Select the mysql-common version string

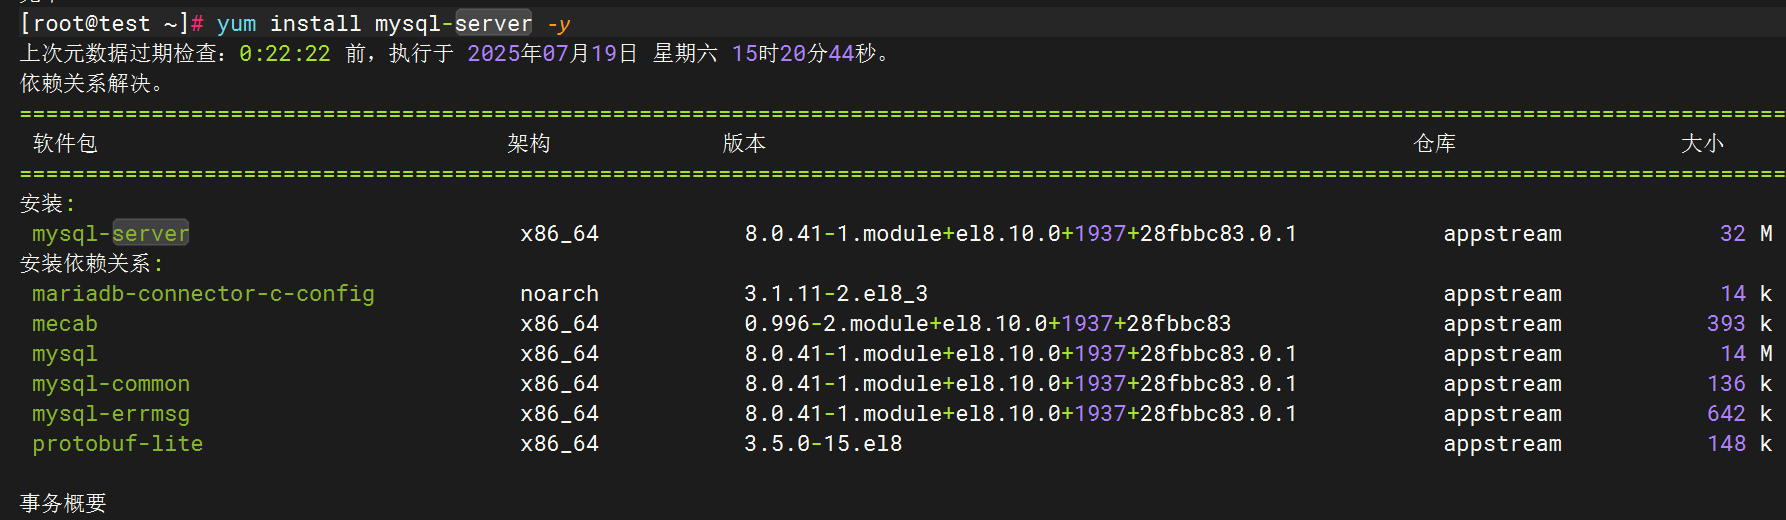(1020, 384)
